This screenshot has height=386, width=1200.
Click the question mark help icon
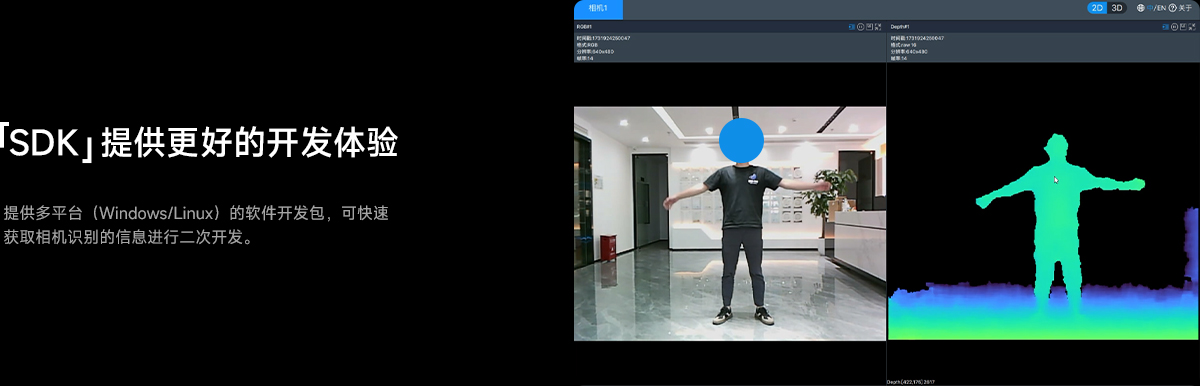pos(1173,8)
